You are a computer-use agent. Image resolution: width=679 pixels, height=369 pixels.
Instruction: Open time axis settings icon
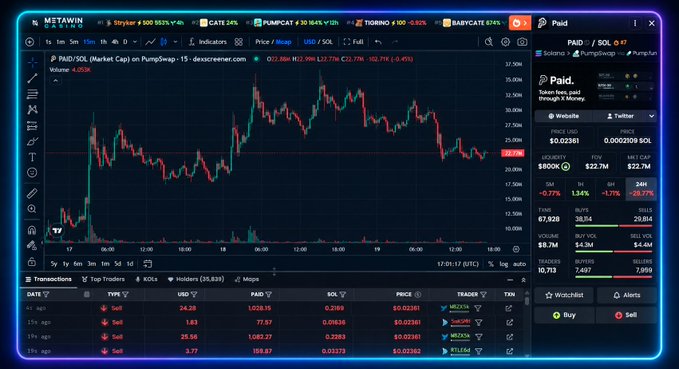pyautogui.click(x=516, y=249)
